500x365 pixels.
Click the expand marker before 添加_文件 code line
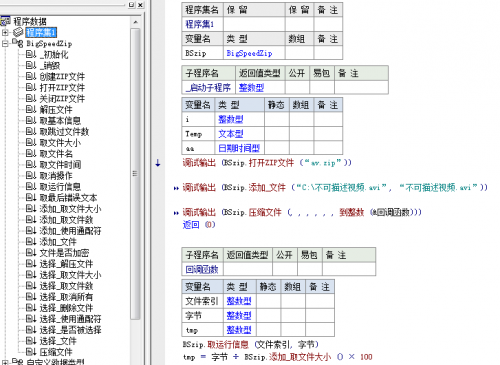click(176, 188)
